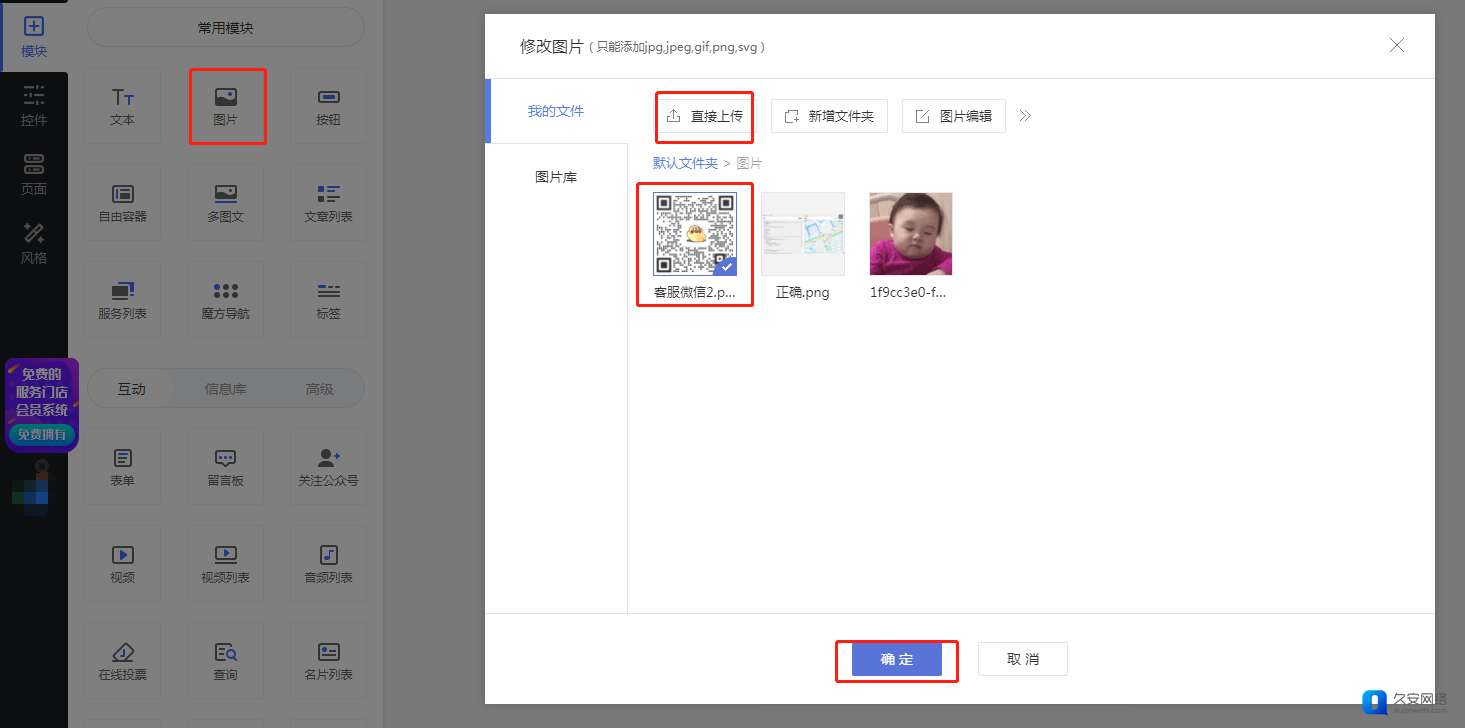
Task: Go to 默认文件夹 breadcrumb
Action: pos(686,163)
